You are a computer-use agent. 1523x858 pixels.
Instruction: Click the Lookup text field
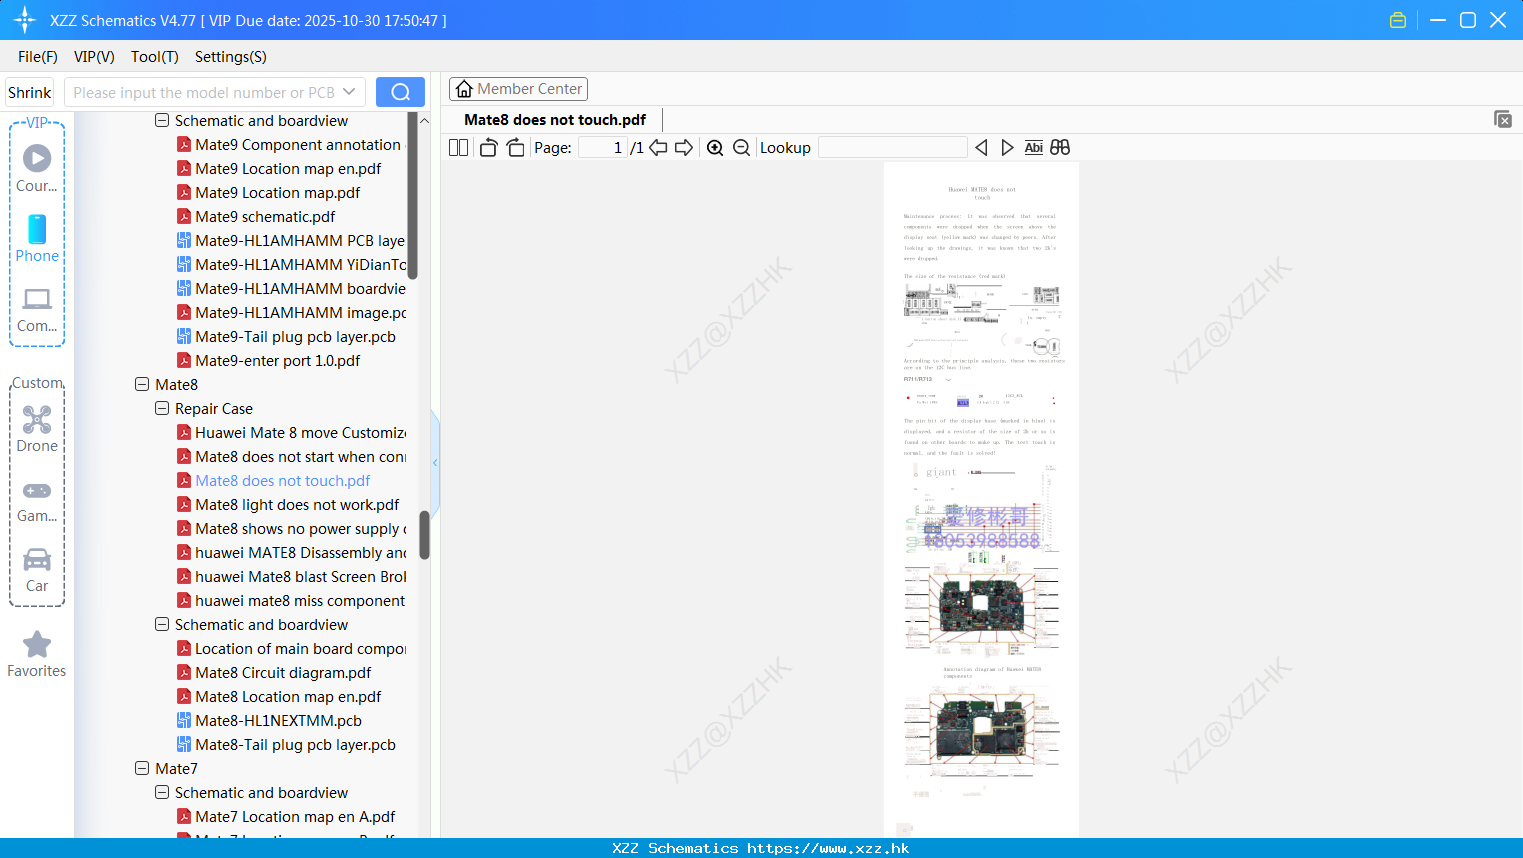[893, 147]
